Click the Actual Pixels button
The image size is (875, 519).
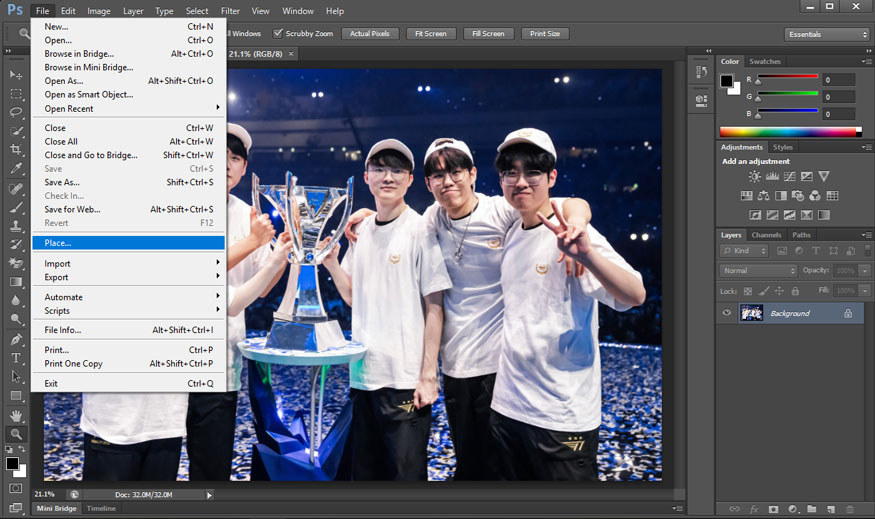pos(369,33)
